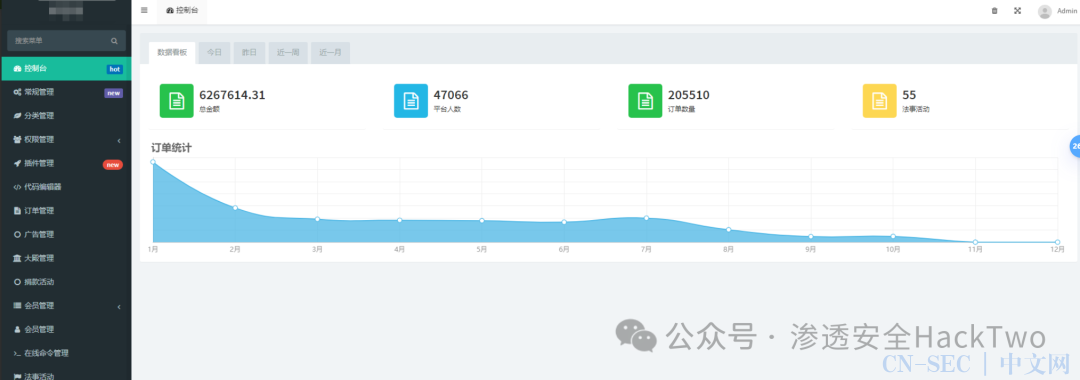Click the chart data point for 11月

point(975,242)
